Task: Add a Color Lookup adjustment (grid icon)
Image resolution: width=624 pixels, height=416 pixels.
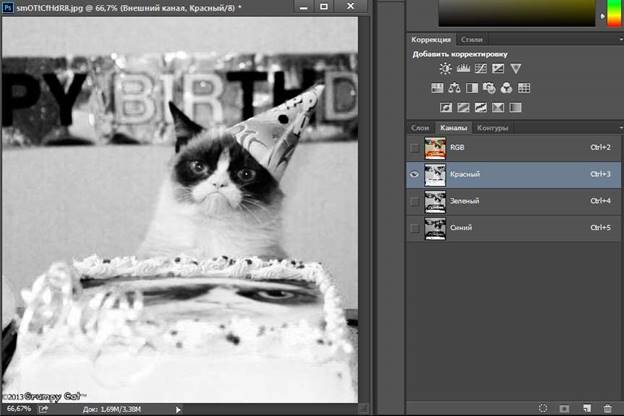Action: (x=524, y=88)
